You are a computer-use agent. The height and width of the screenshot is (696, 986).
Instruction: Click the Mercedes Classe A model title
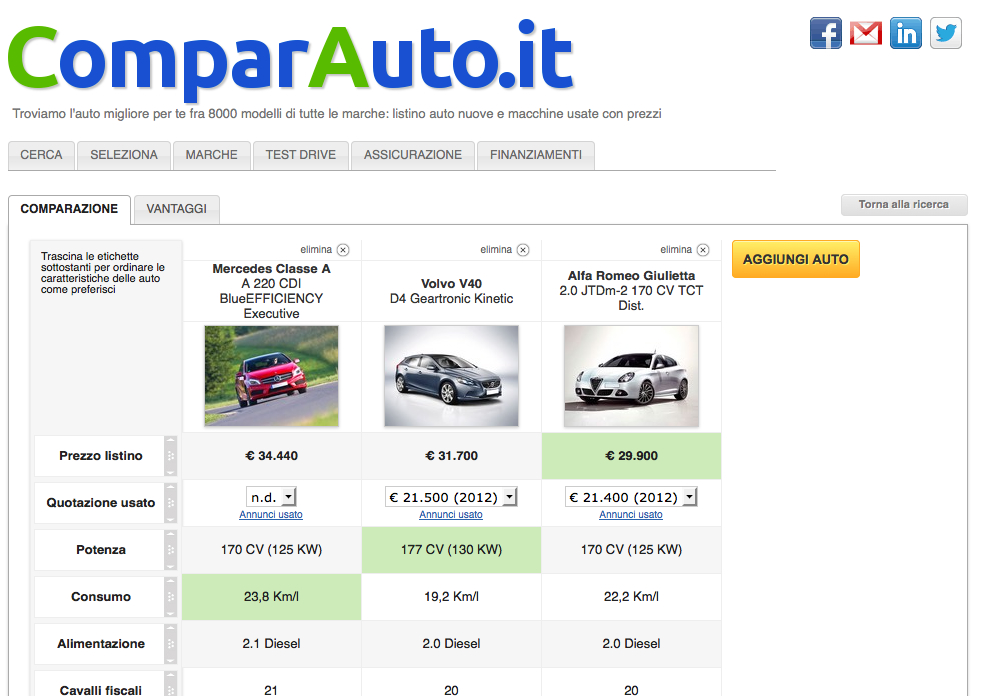pos(272,291)
